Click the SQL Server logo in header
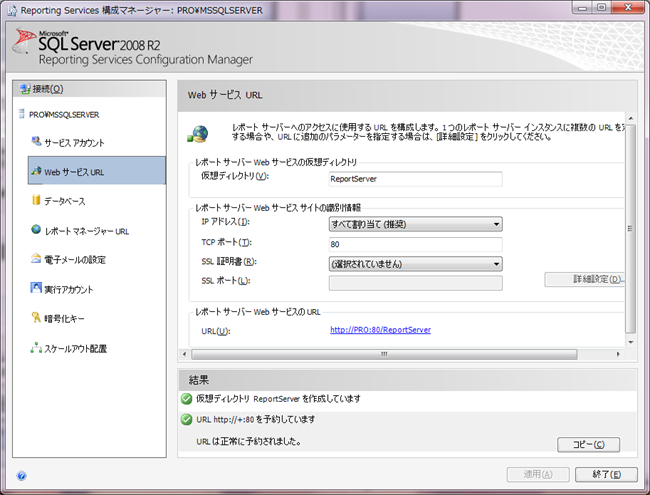The width and height of the screenshot is (650, 495). pos(24,41)
